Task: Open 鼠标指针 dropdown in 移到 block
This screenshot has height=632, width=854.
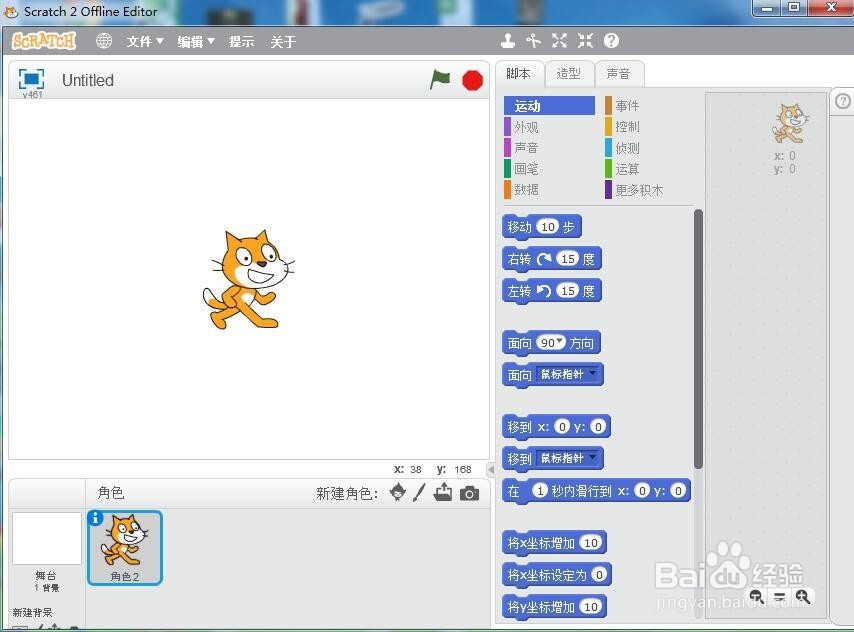Action: 569,458
